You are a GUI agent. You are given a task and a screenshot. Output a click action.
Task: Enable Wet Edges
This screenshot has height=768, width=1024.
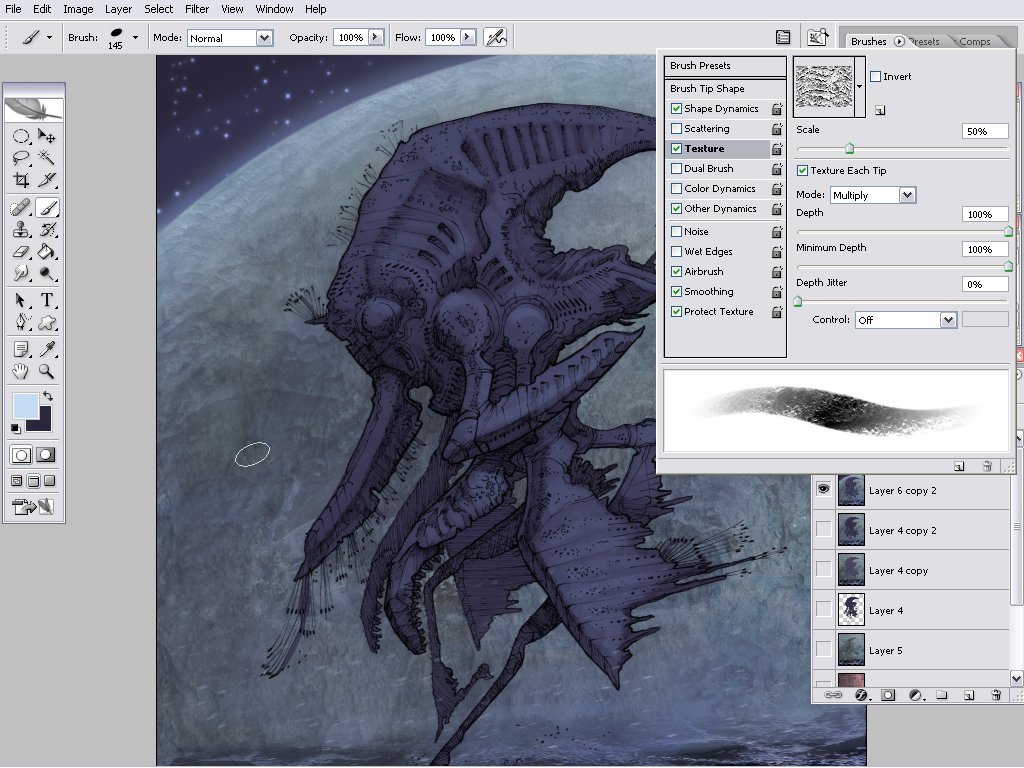point(677,251)
